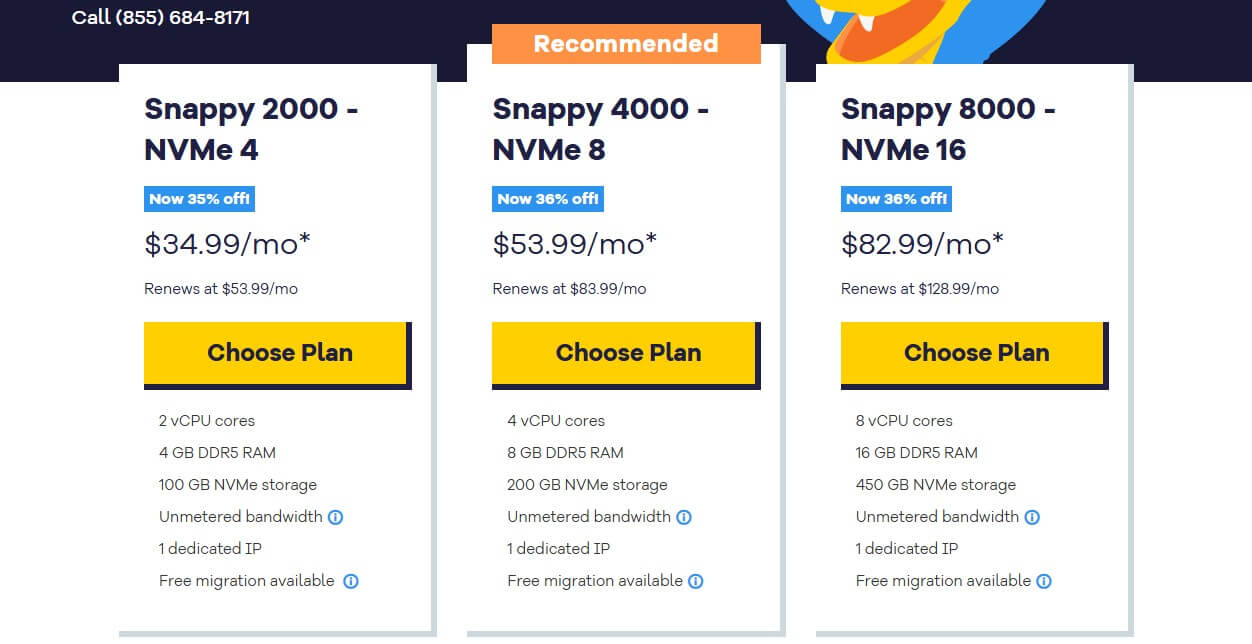Open the free migration tooltip for Snappy 8000
The image size is (1252, 644).
[1044, 581]
